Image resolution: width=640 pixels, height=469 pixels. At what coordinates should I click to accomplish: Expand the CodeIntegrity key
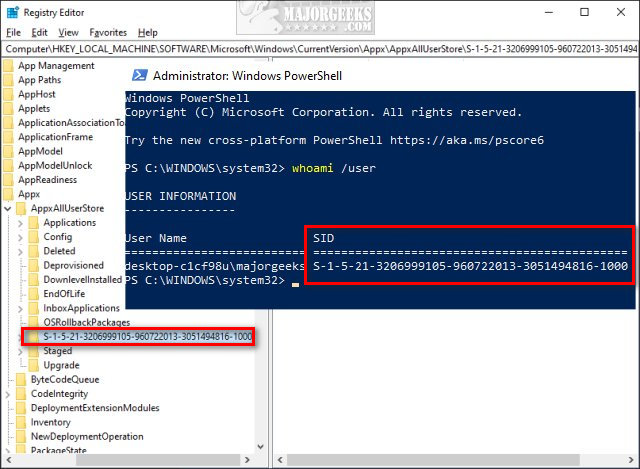(8, 394)
